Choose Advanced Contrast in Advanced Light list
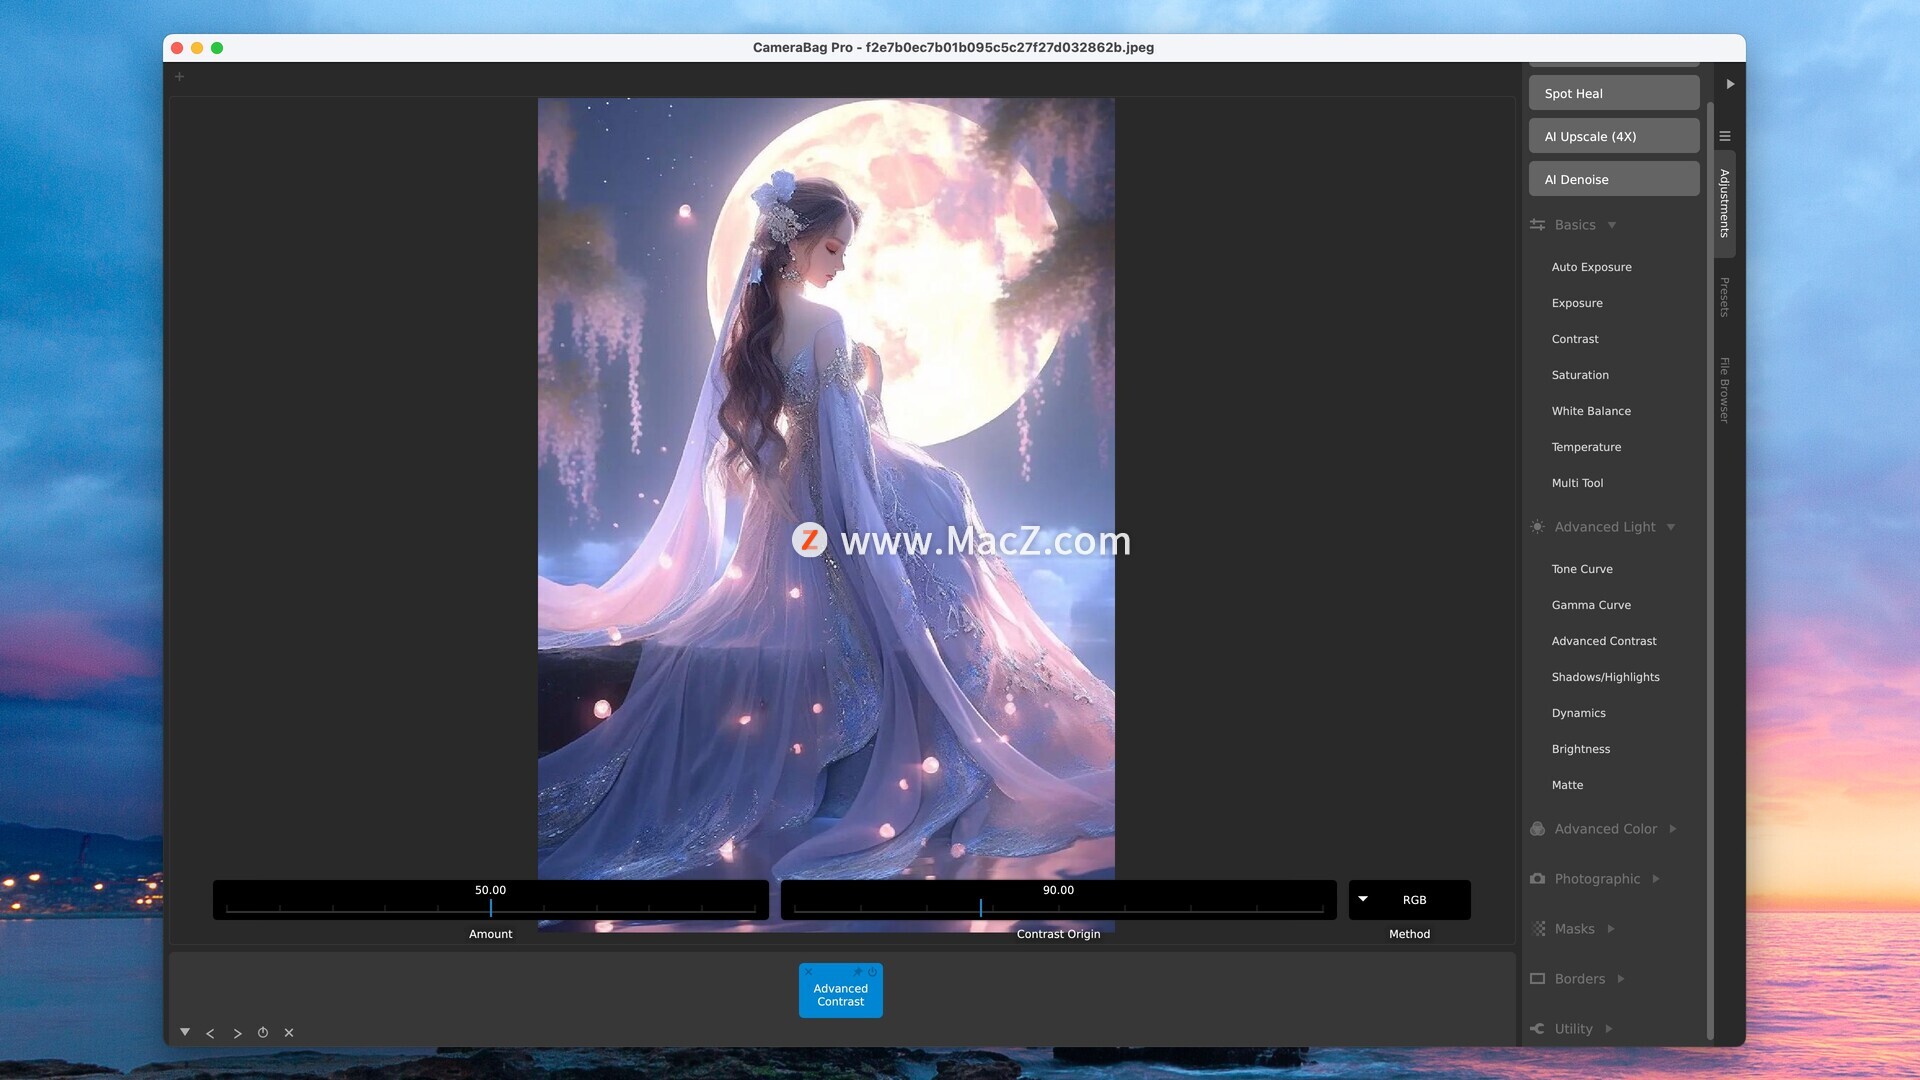Image resolution: width=1920 pixels, height=1080 pixels. tap(1604, 641)
